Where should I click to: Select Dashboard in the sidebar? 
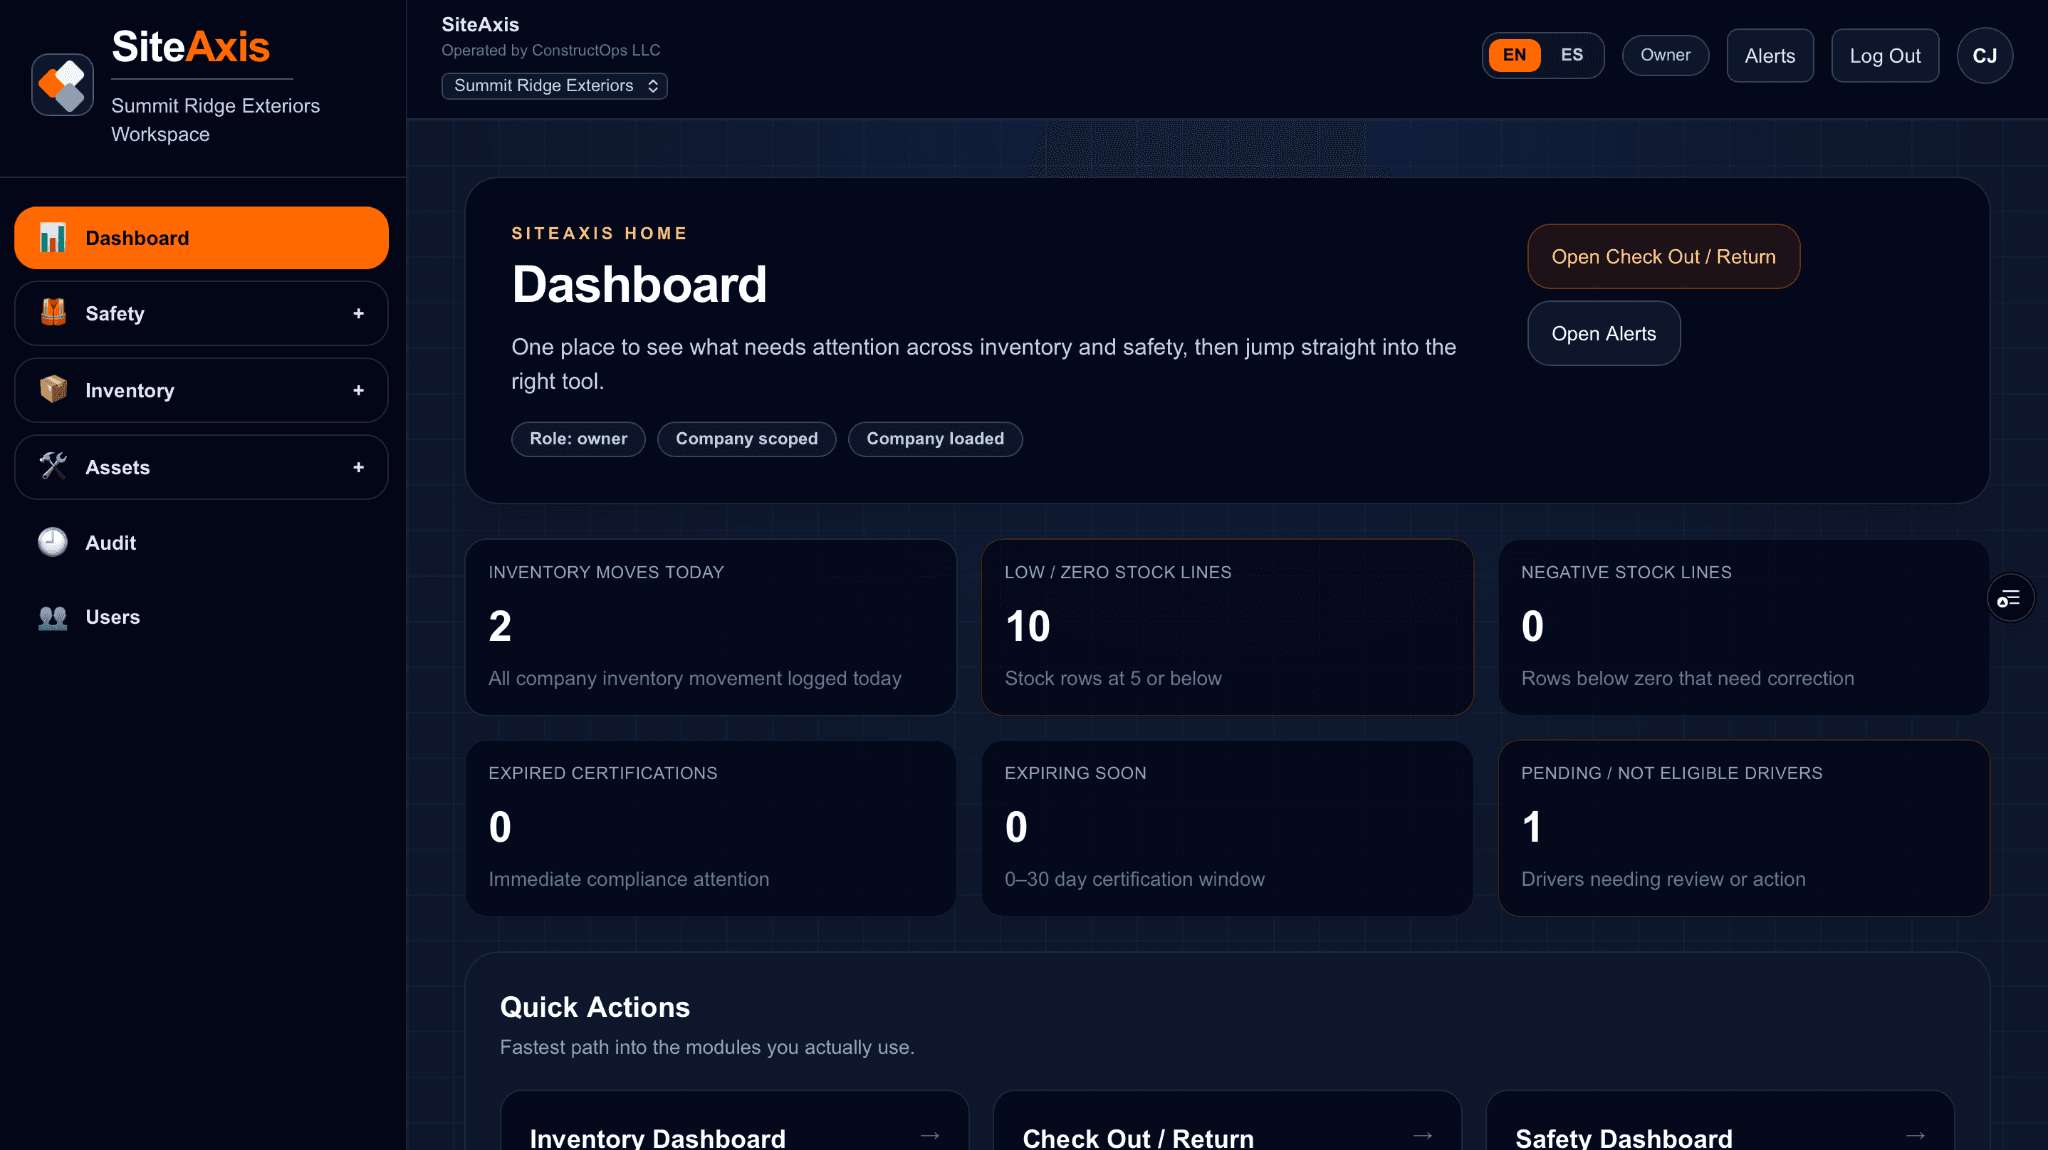(x=201, y=238)
